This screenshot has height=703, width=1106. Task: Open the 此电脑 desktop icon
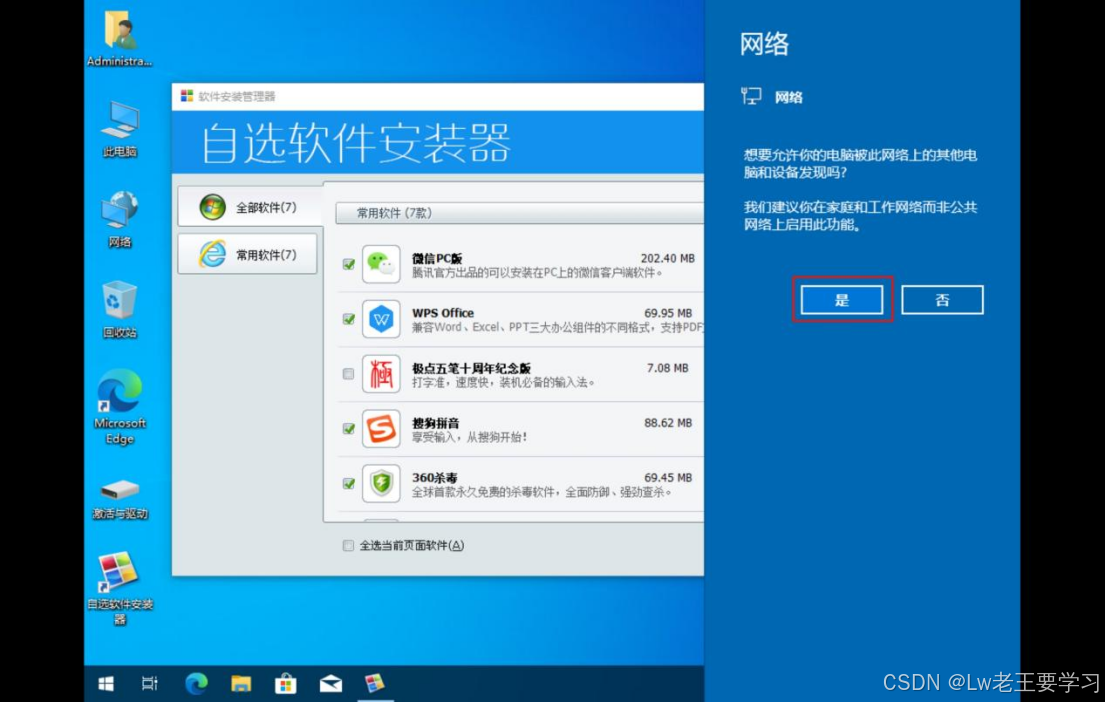[119, 129]
